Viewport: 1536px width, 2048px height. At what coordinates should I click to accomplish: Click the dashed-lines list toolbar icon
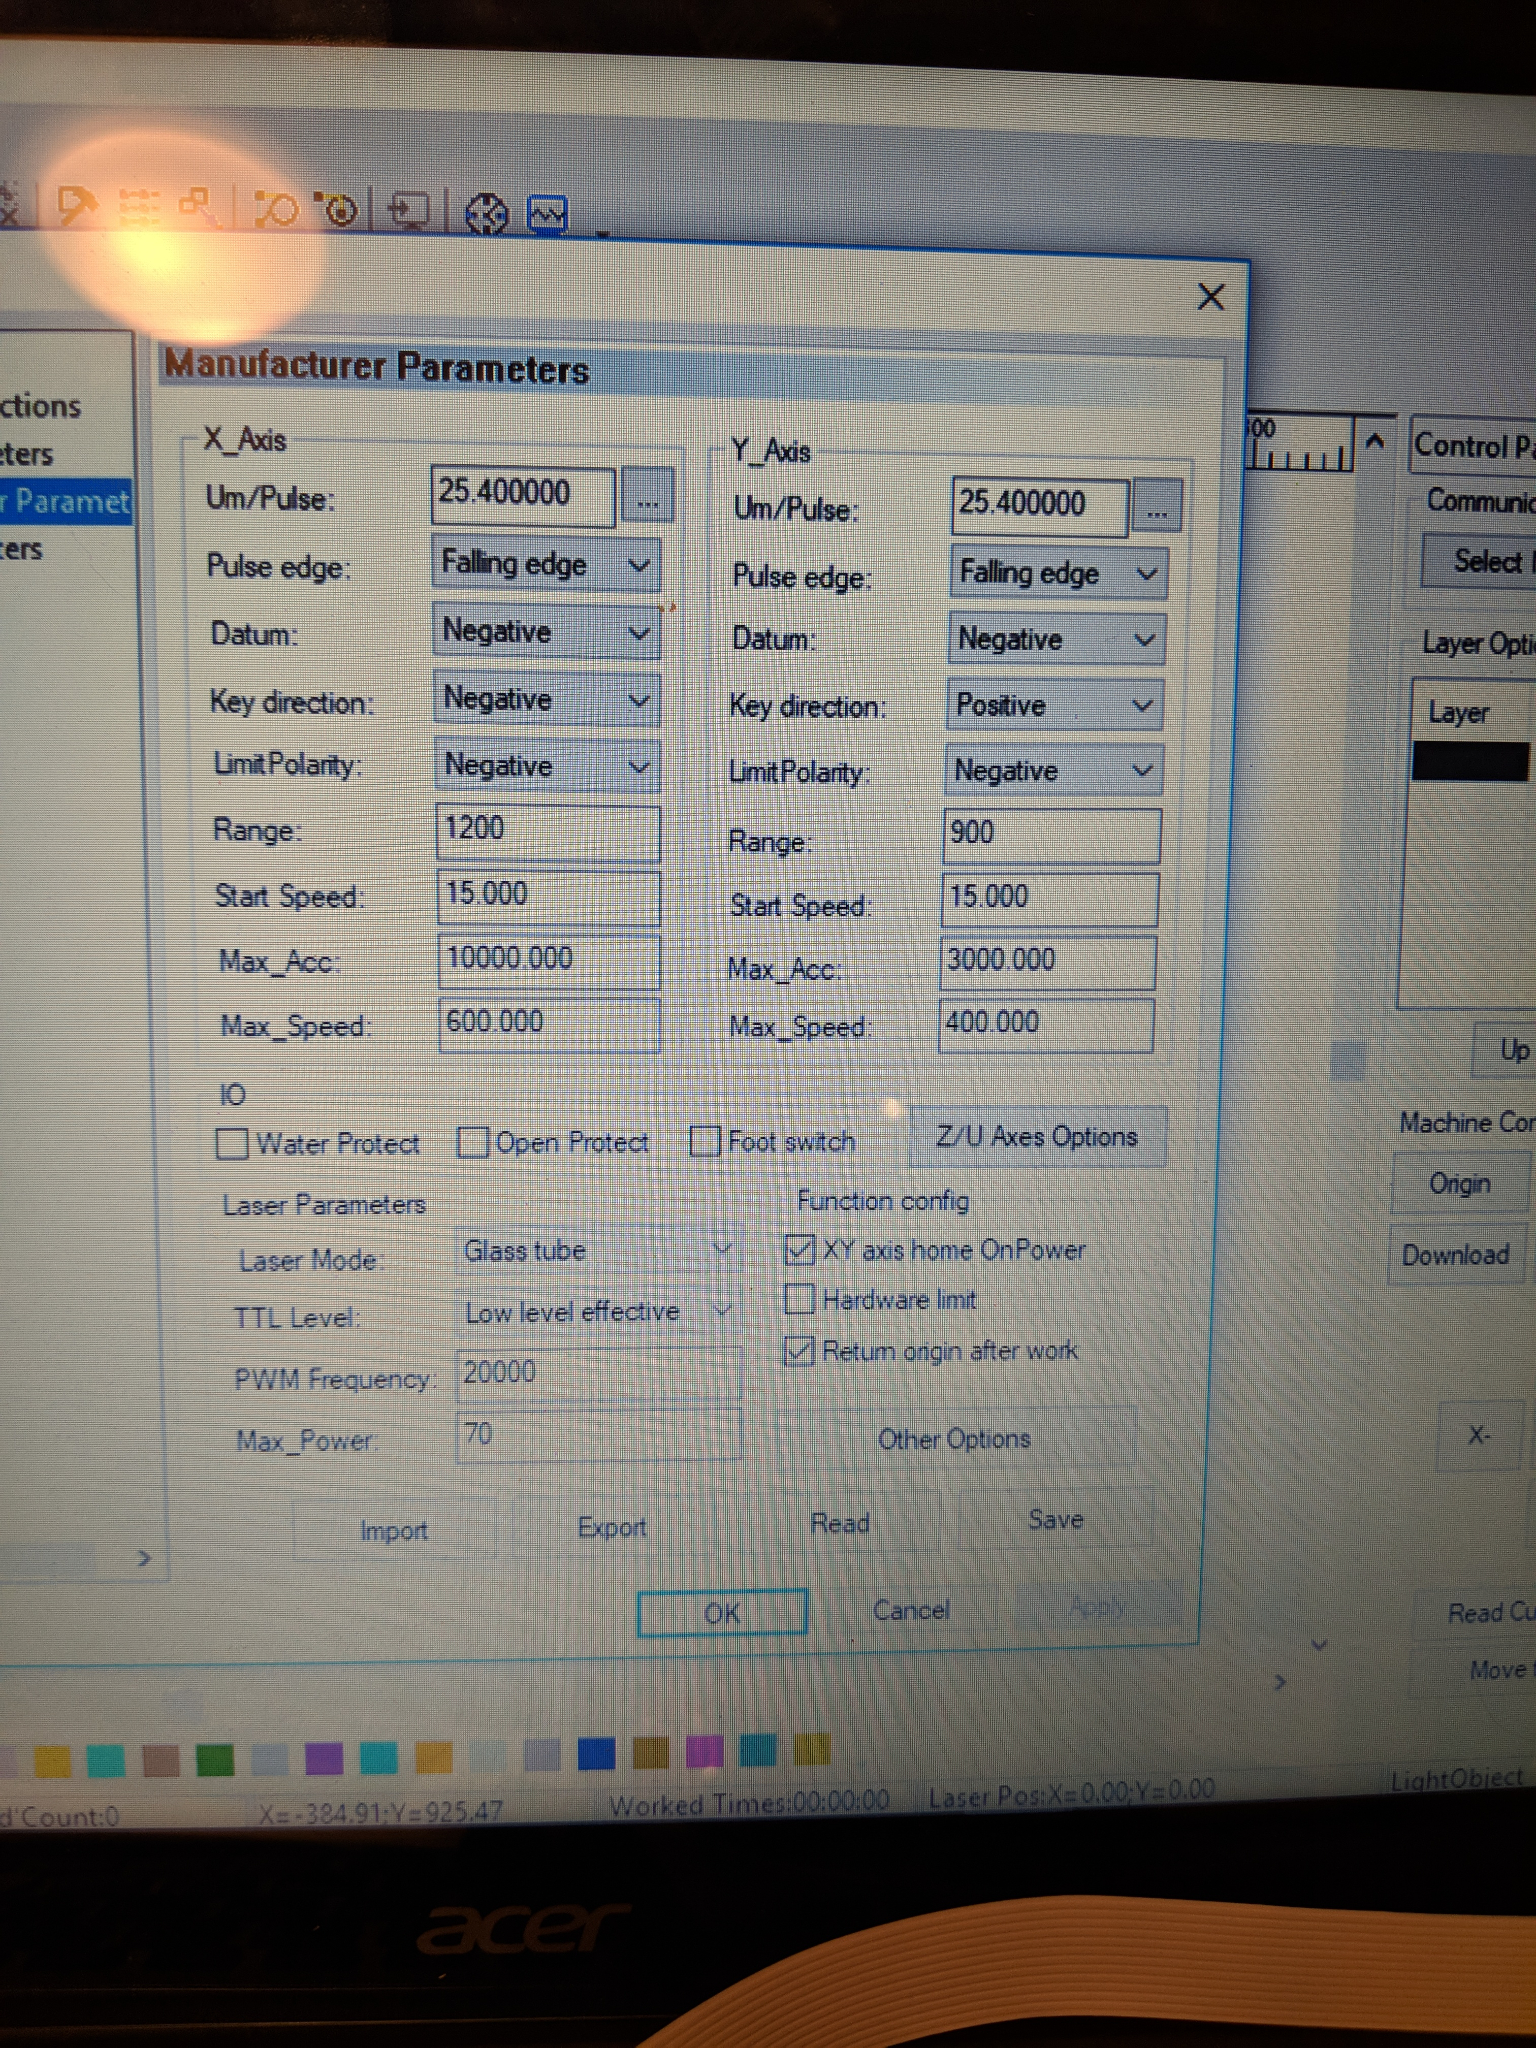(x=138, y=205)
